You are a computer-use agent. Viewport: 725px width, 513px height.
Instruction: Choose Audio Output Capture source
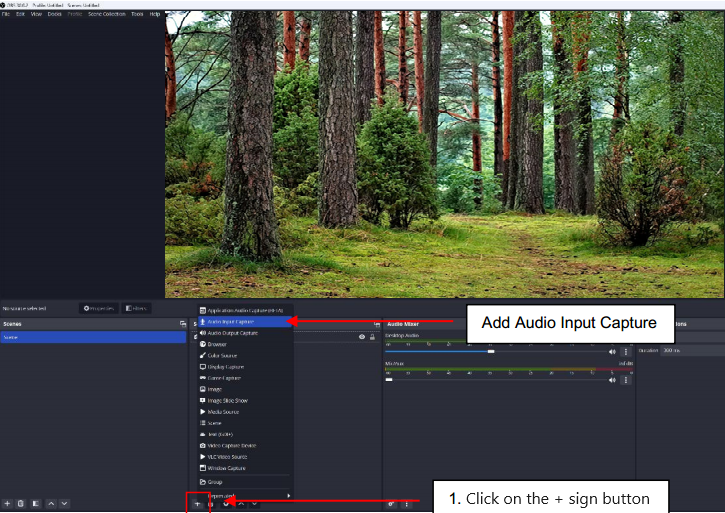tap(245, 333)
